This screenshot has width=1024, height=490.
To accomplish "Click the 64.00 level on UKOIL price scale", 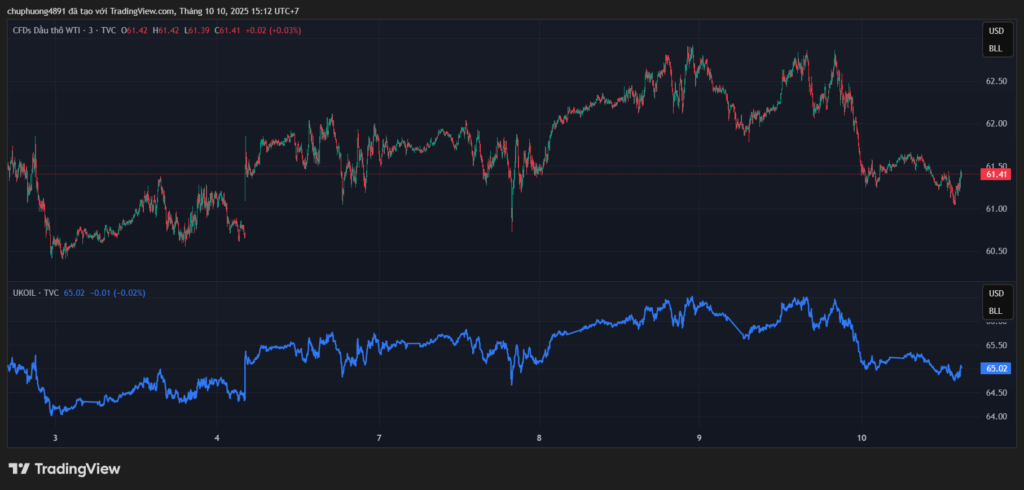I will 996,416.
